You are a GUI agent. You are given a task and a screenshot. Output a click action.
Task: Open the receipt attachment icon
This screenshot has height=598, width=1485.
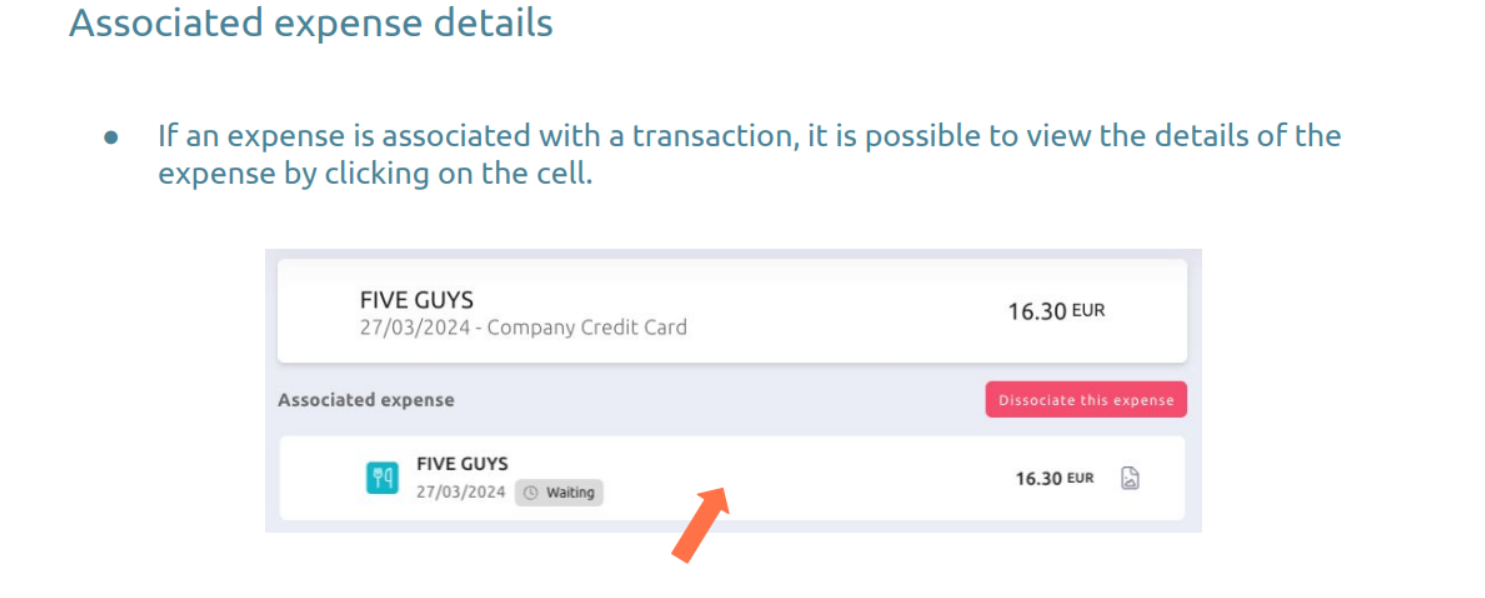tap(1130, 478)
